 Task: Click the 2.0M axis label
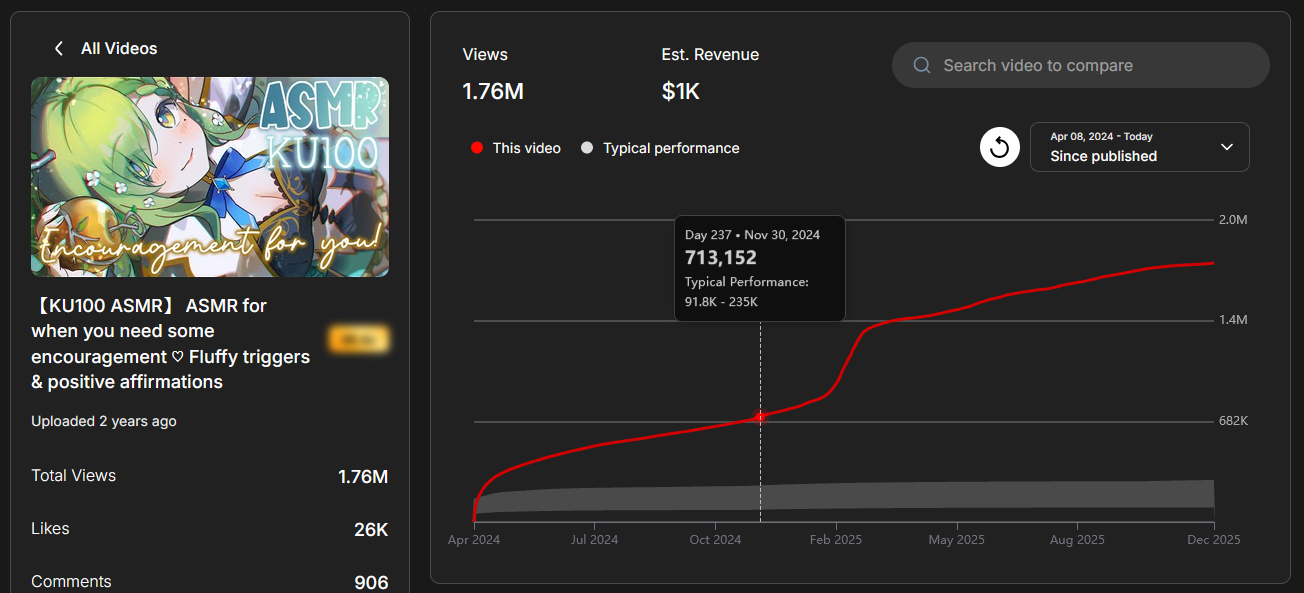tap(1234, 219)
